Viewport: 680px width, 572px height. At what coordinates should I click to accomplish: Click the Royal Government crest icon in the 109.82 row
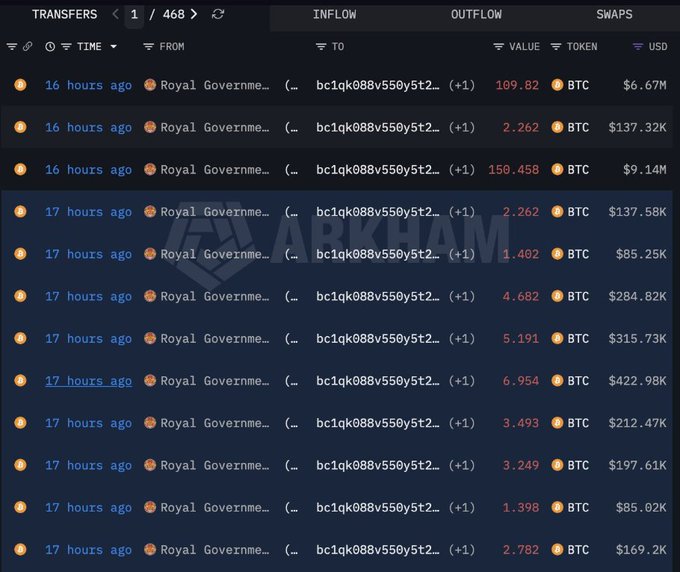click(x=150, y=85)
